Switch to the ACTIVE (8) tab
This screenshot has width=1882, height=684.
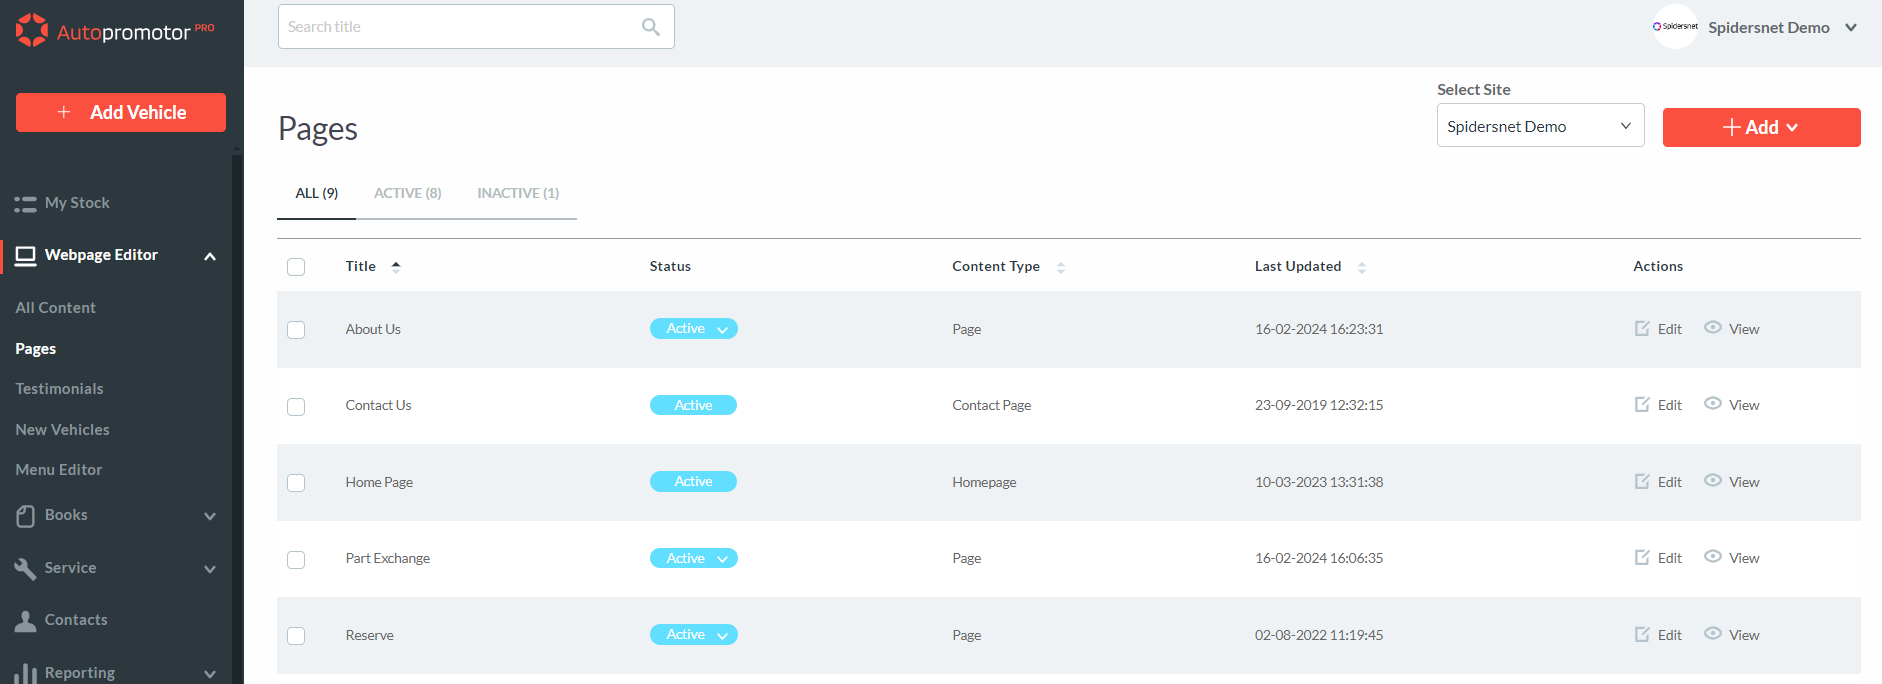[407, 193]
